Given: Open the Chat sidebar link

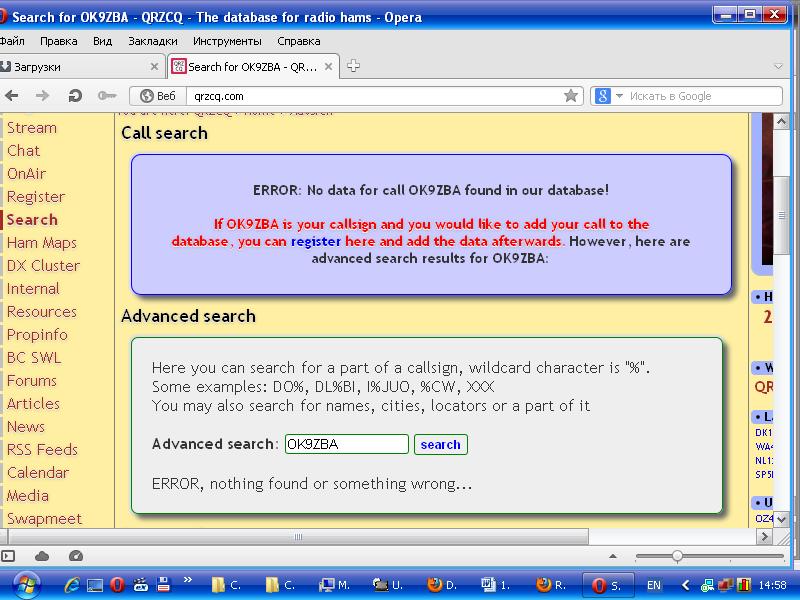Looking at the screenshot, I should click(23, 151).
